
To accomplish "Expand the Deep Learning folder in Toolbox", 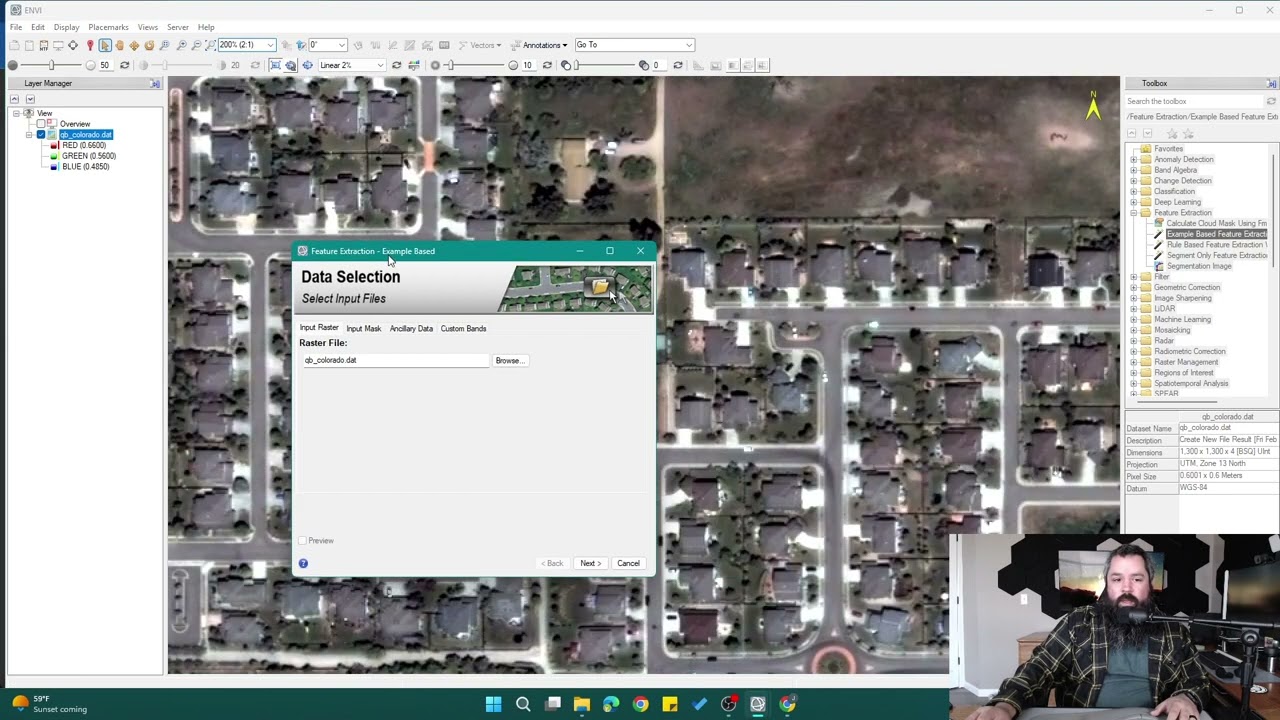I will click(x=1134, y=202).
